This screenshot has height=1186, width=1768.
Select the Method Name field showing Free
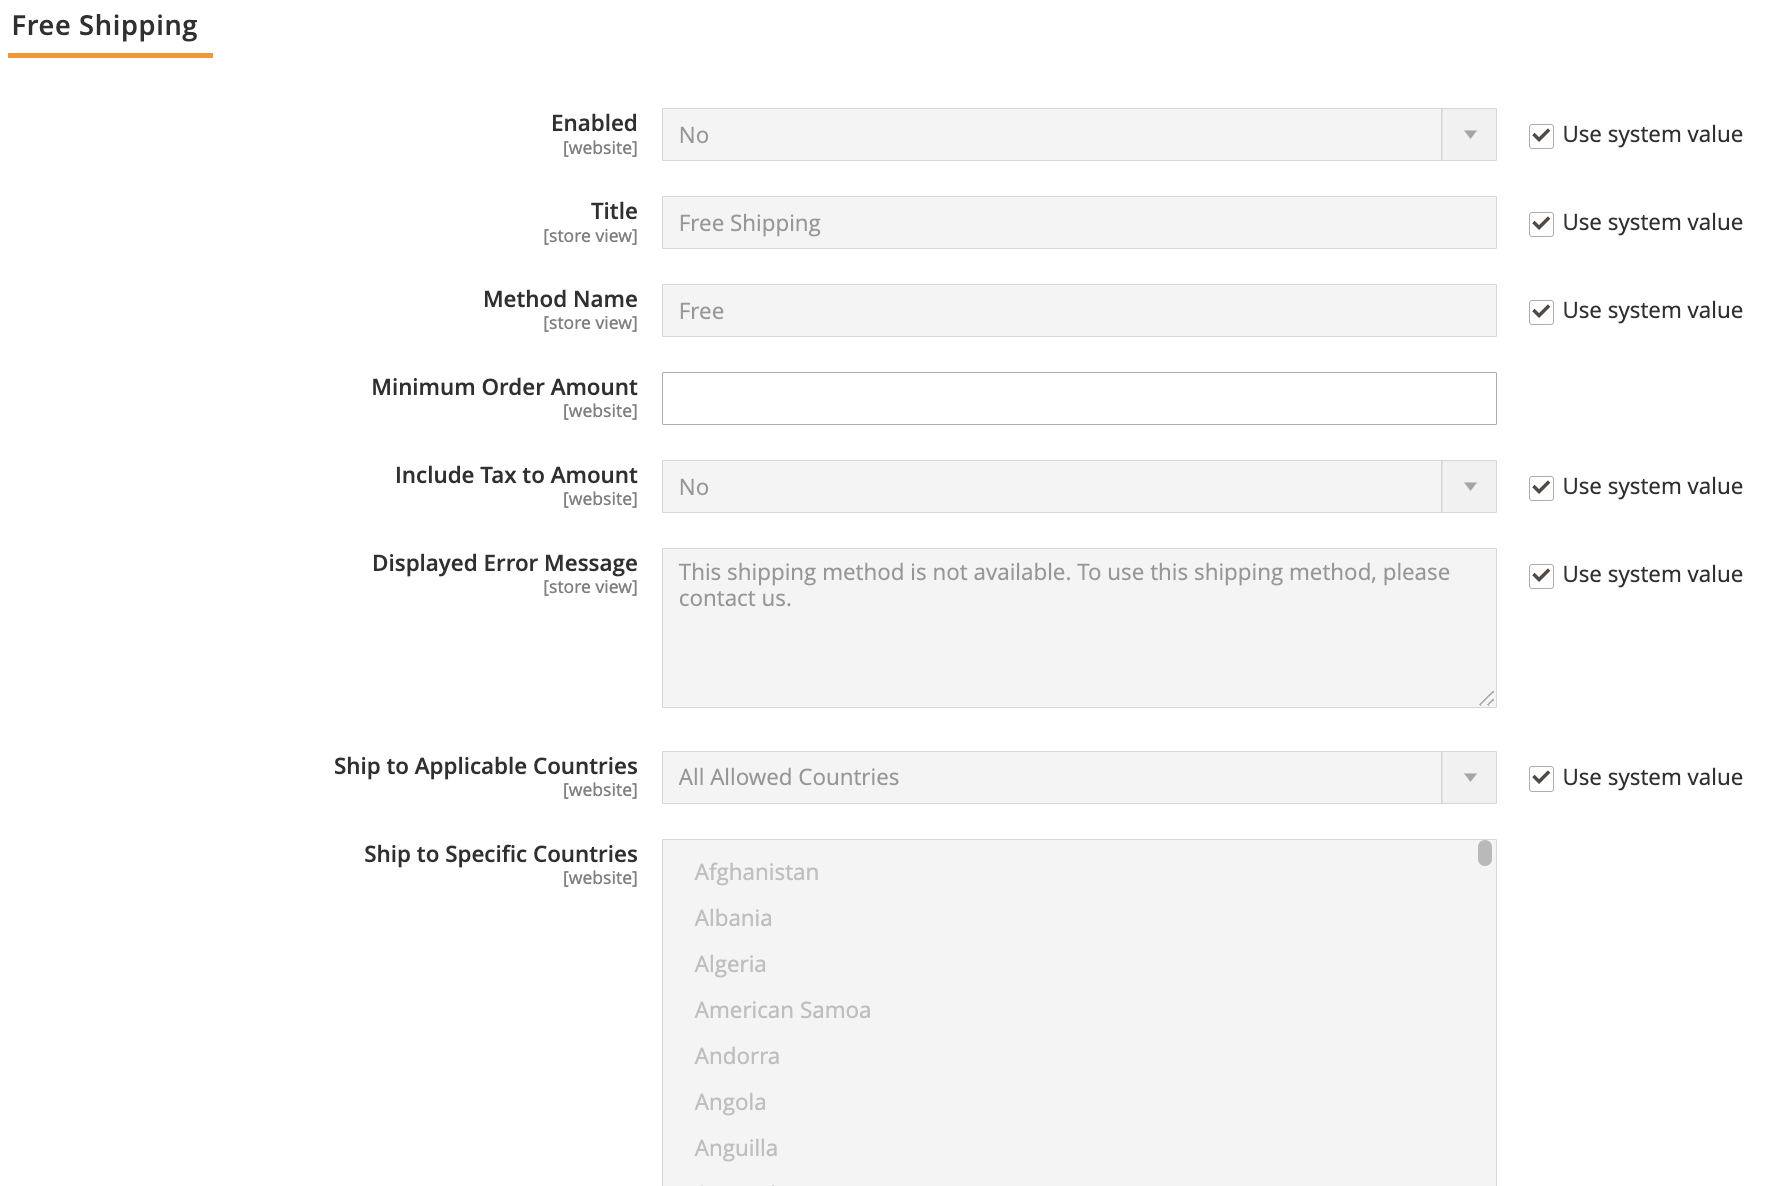click(x=1078, y=310)
